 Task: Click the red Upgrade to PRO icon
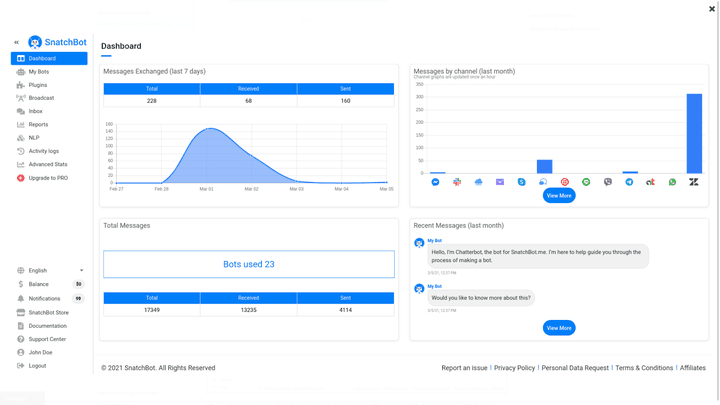[21, 178]
